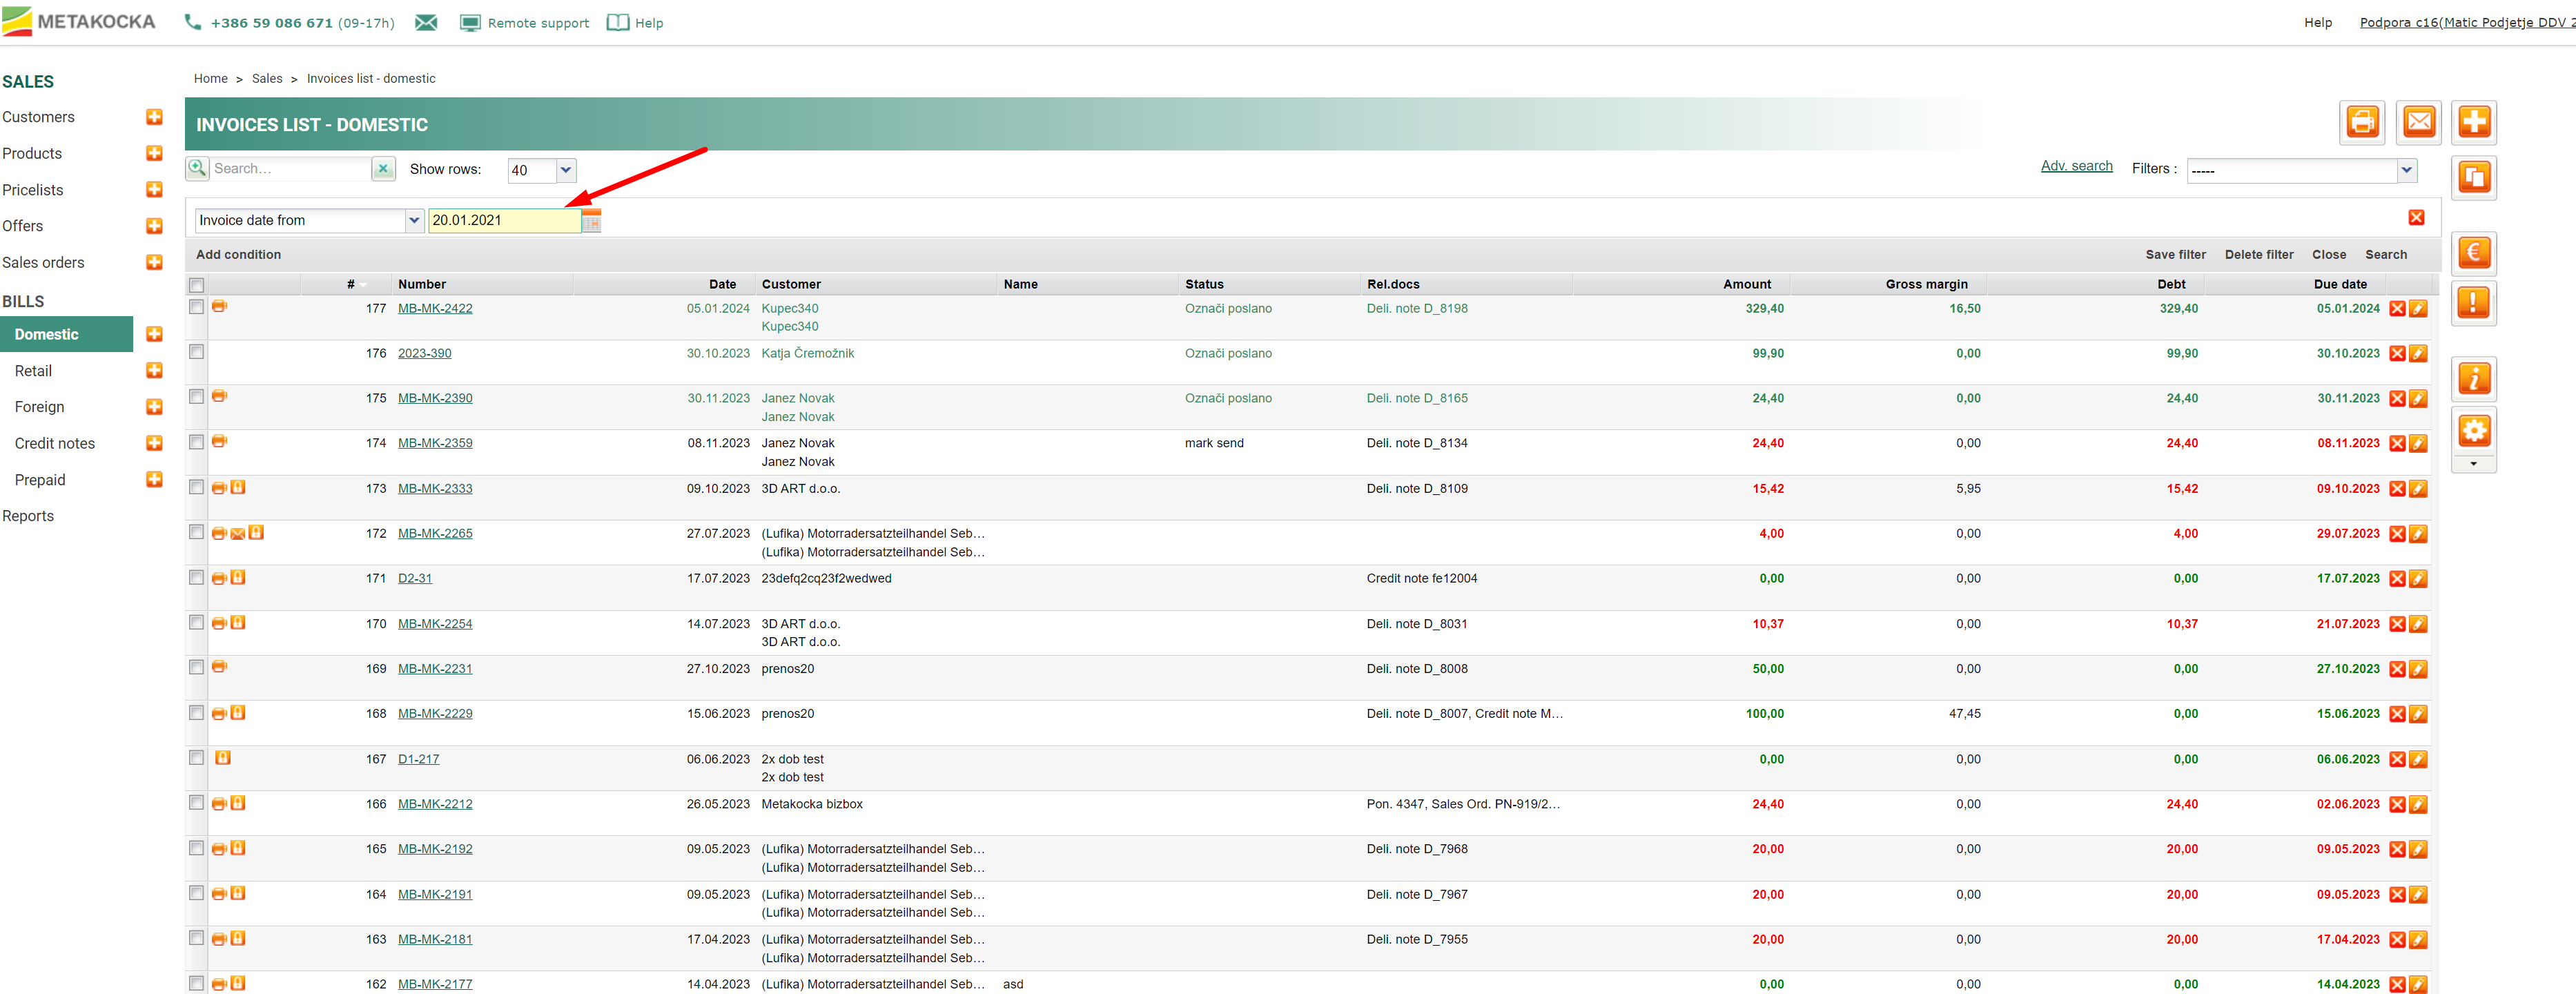Click the orange exclamation warning icon

point(2473,302)
